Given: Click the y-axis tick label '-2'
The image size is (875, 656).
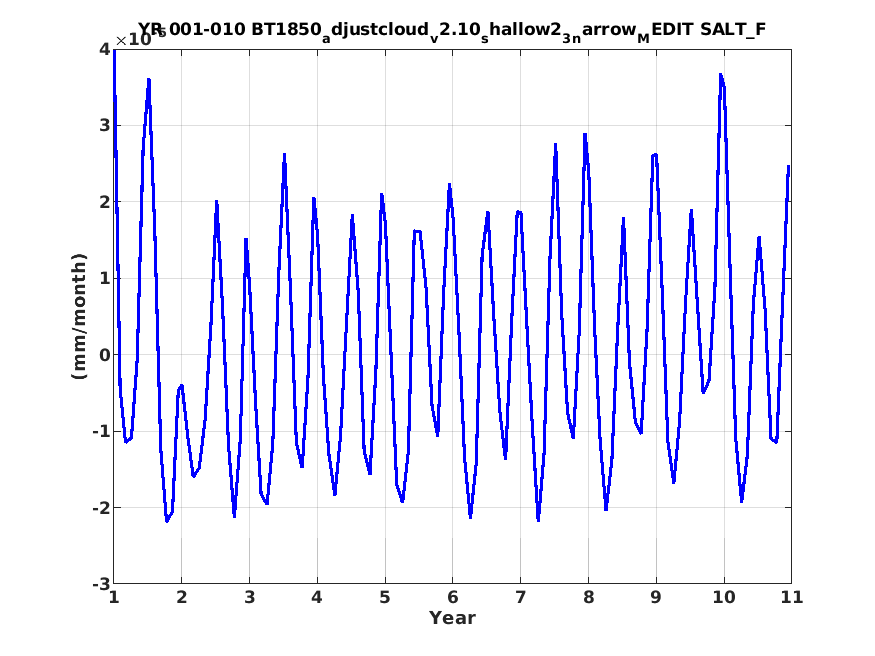Looking at the screenshot, I should click(x=101, y=508).
